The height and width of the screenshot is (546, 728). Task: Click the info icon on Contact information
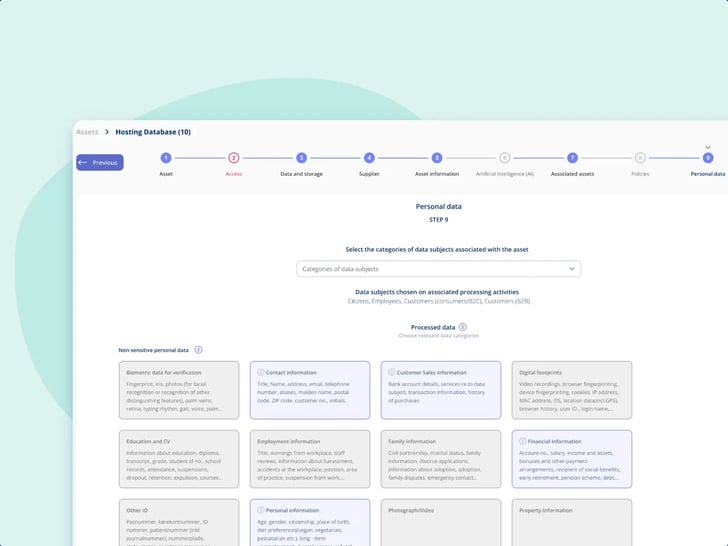tap(261, 372)
